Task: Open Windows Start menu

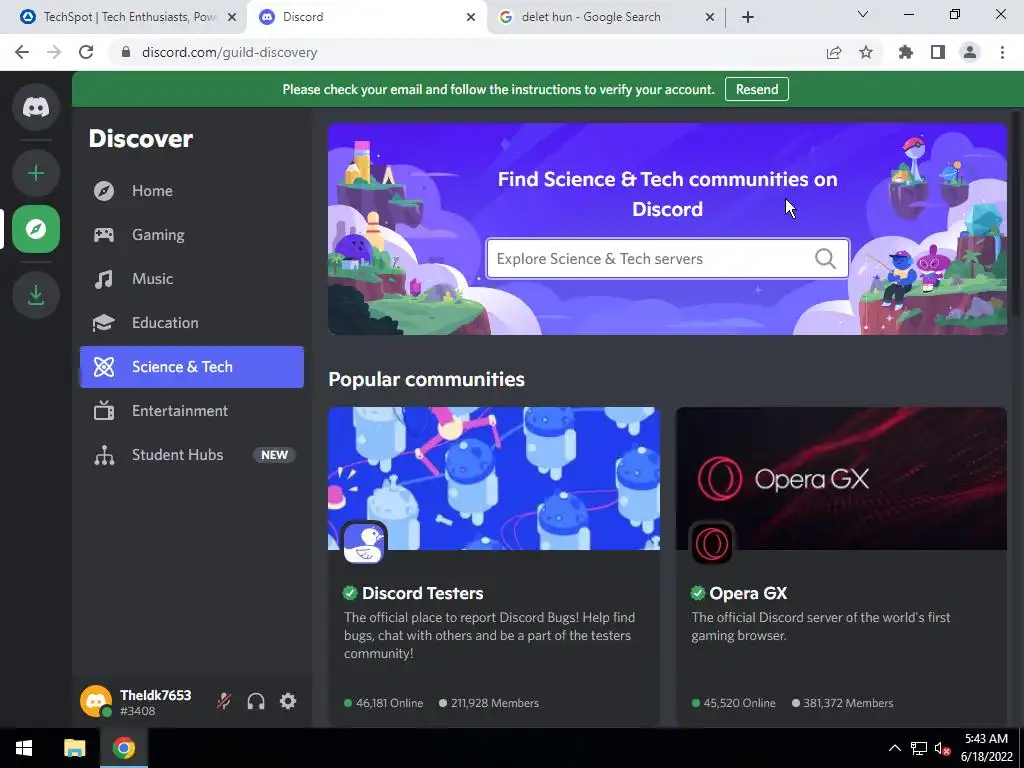Action: pos(24,748)
